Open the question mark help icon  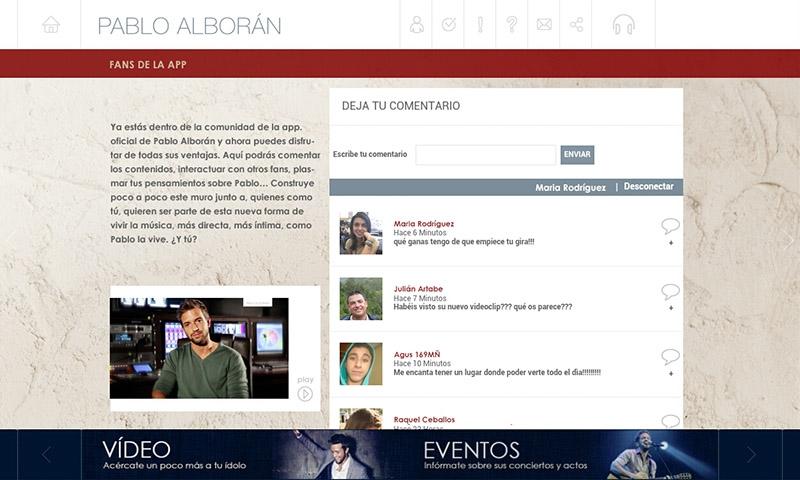512,24
